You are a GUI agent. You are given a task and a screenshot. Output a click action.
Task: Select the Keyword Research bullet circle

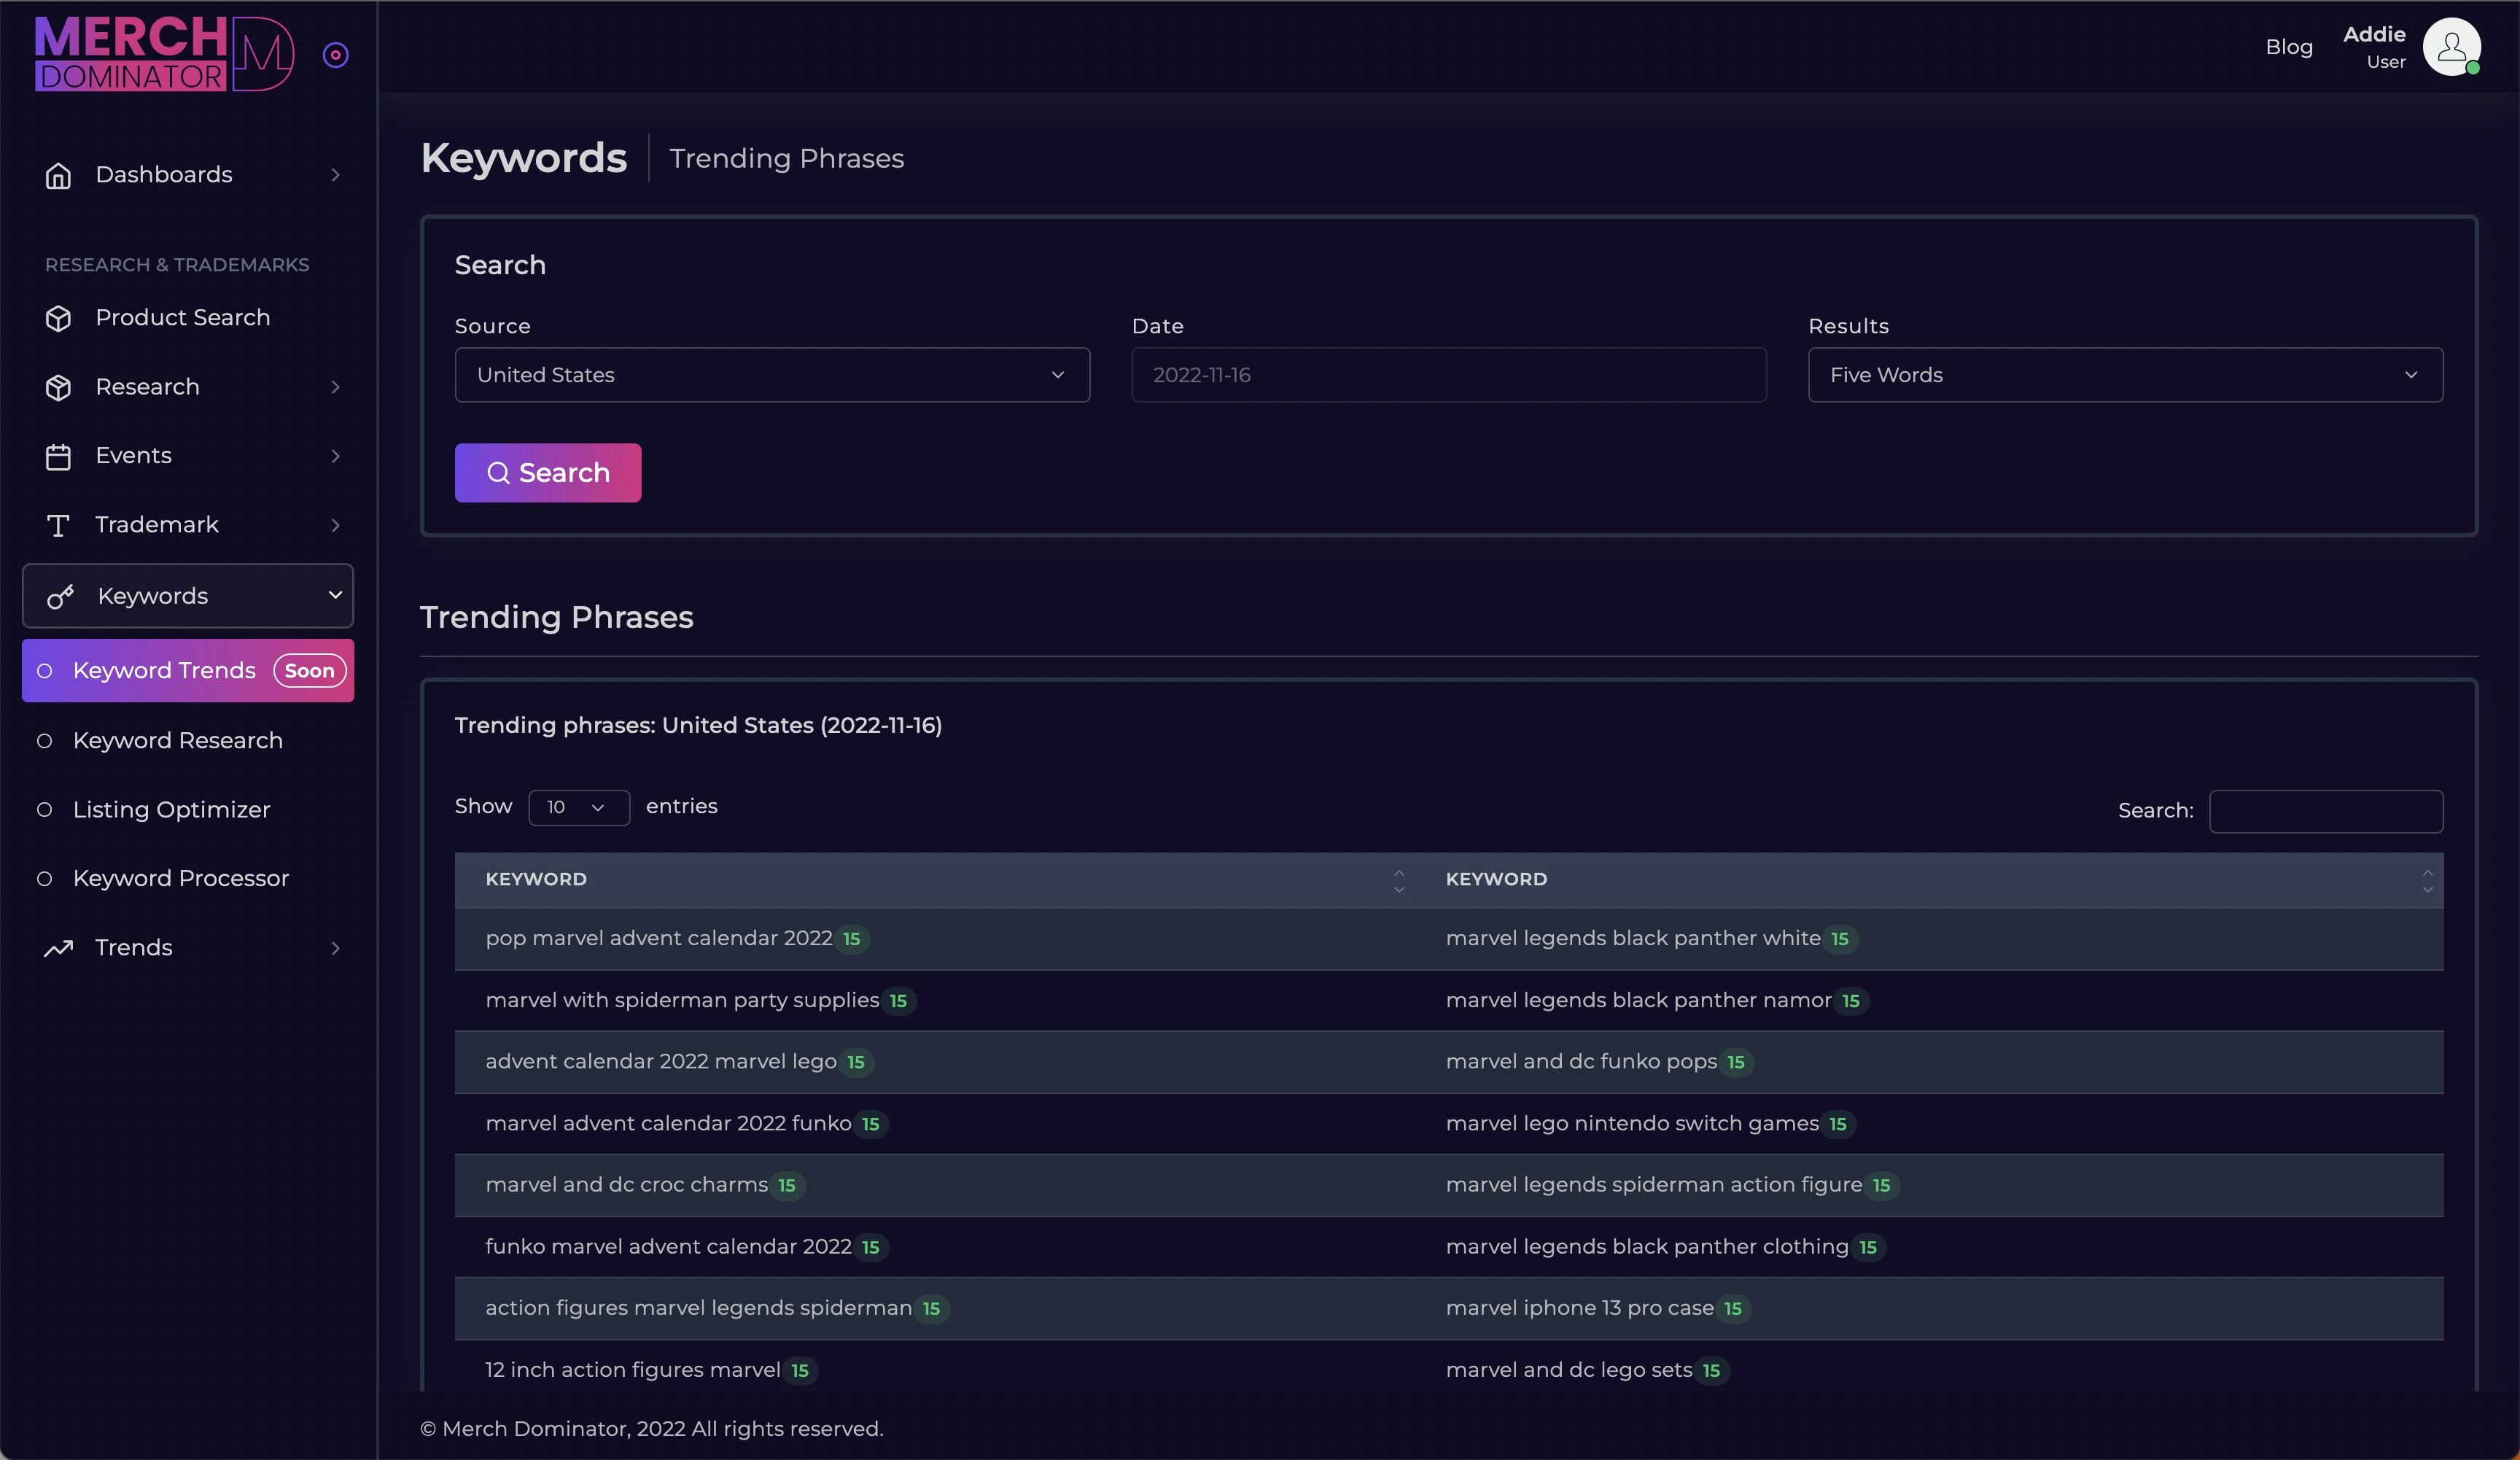pyautogui.click(x=44, y=741)
